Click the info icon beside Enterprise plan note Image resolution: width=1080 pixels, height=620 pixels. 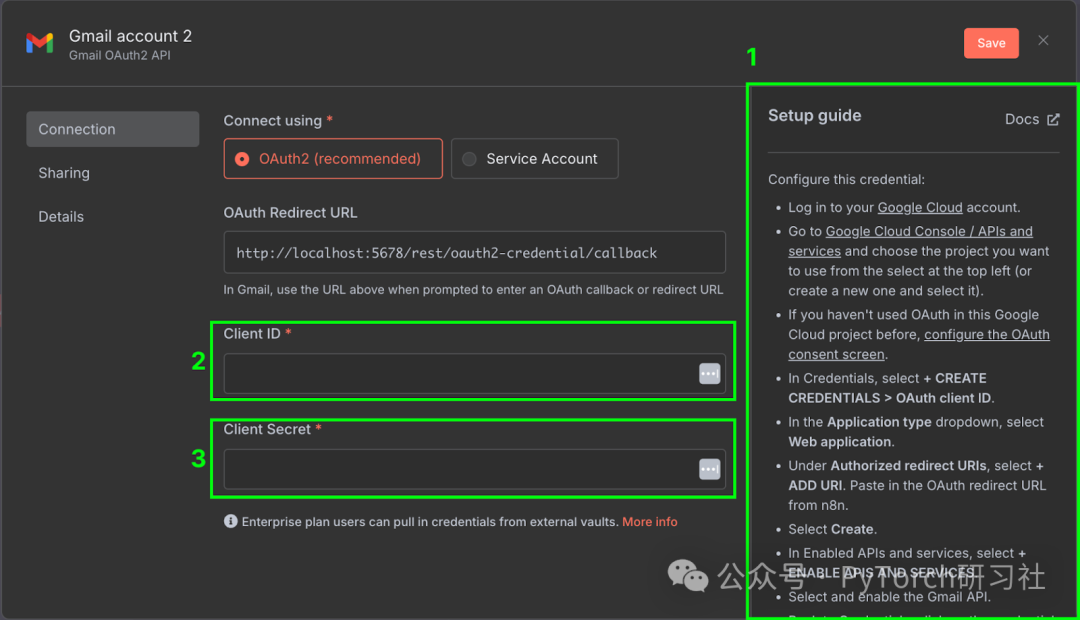231,521
